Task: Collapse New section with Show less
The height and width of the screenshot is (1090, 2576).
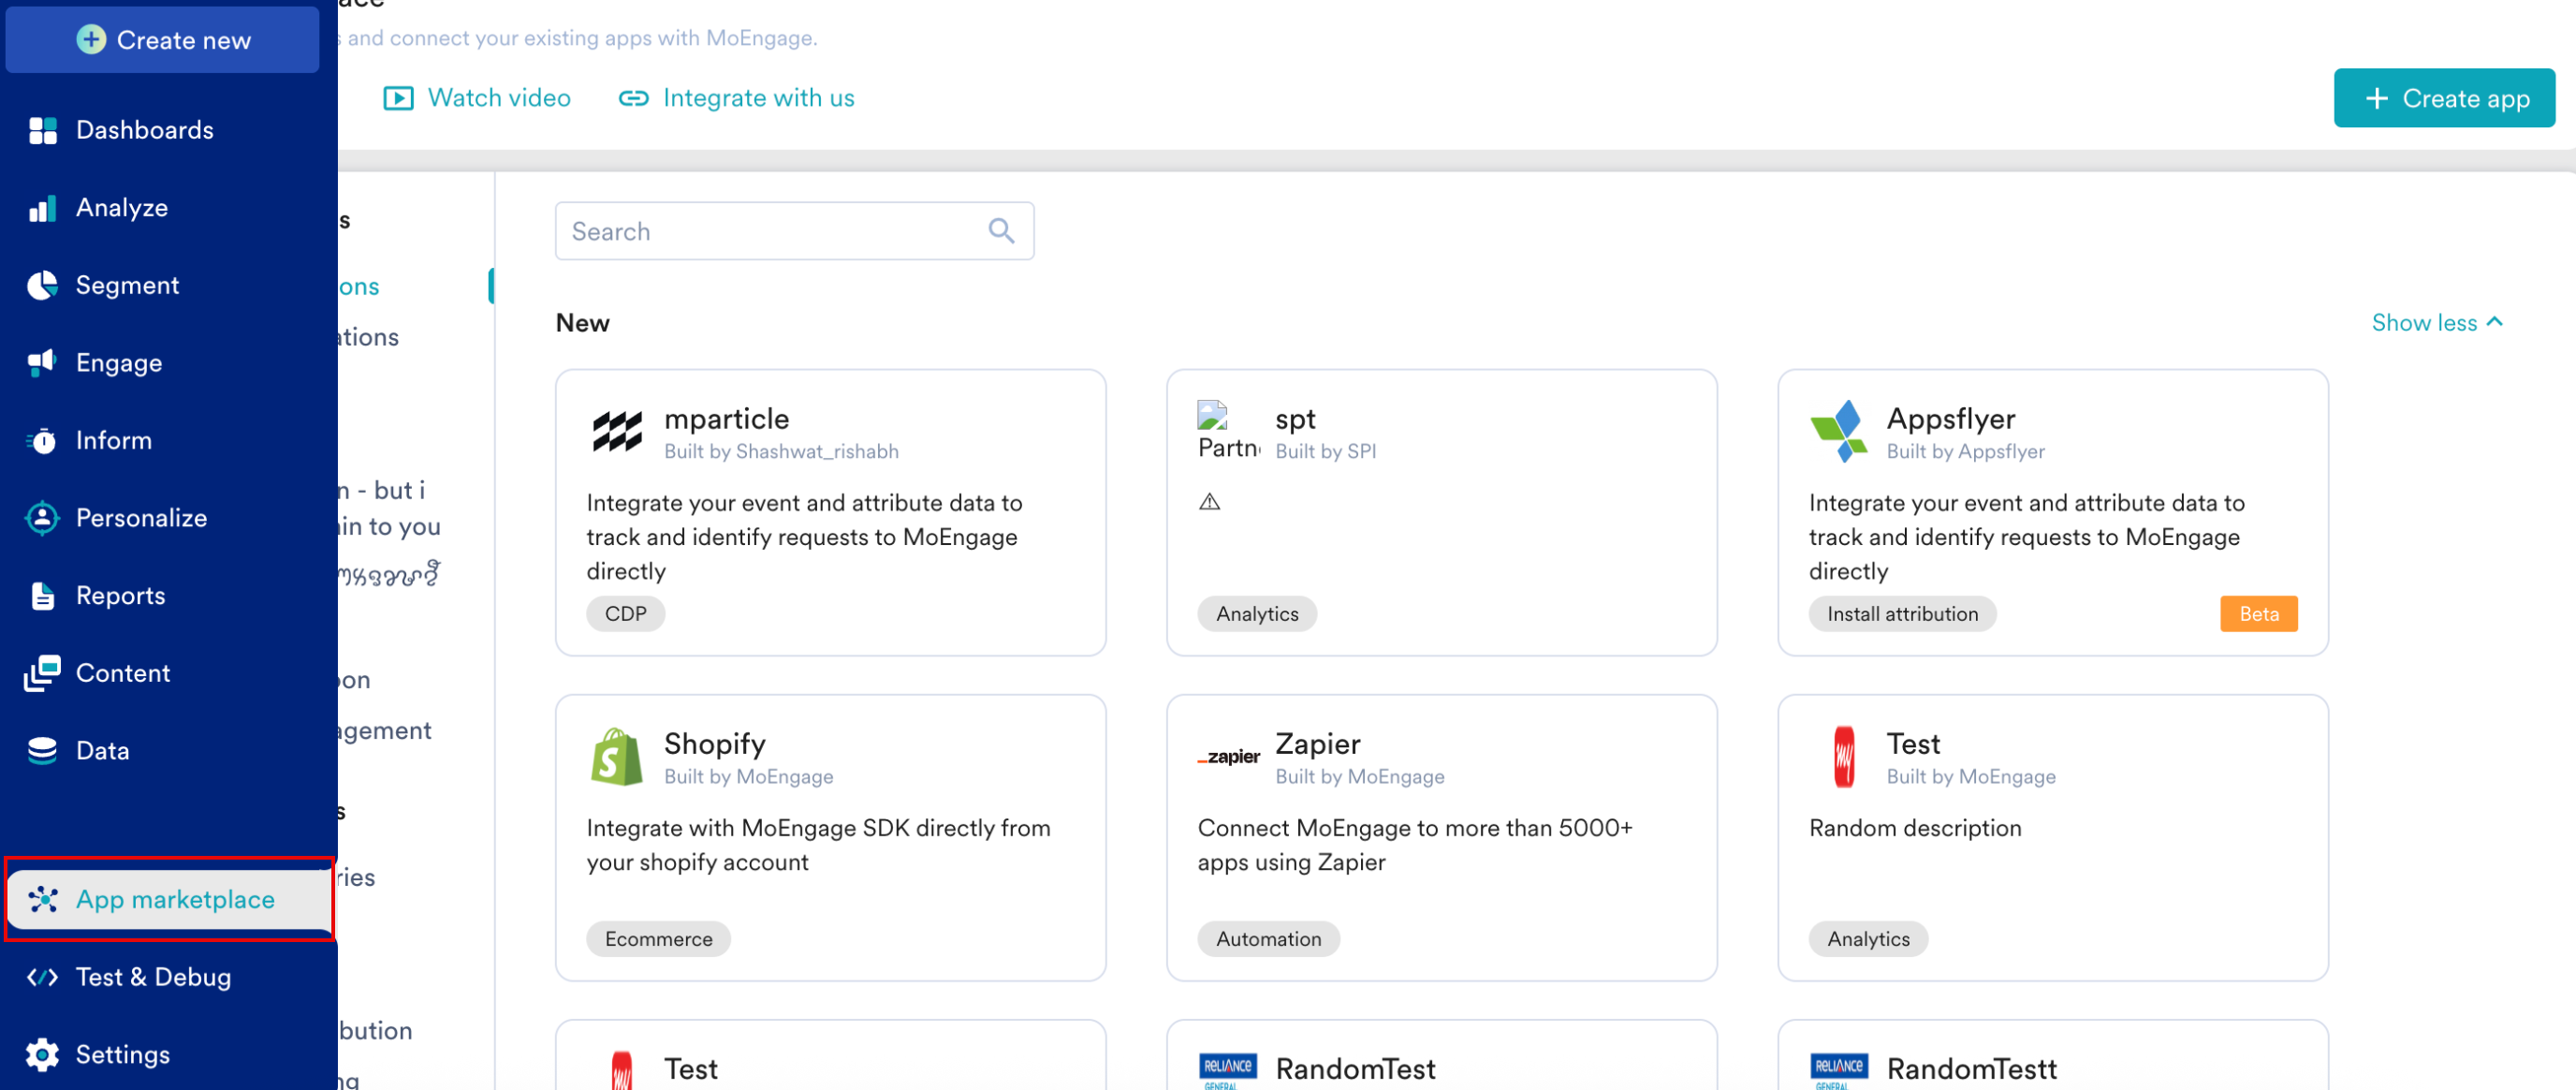Action: [2436, 322]
